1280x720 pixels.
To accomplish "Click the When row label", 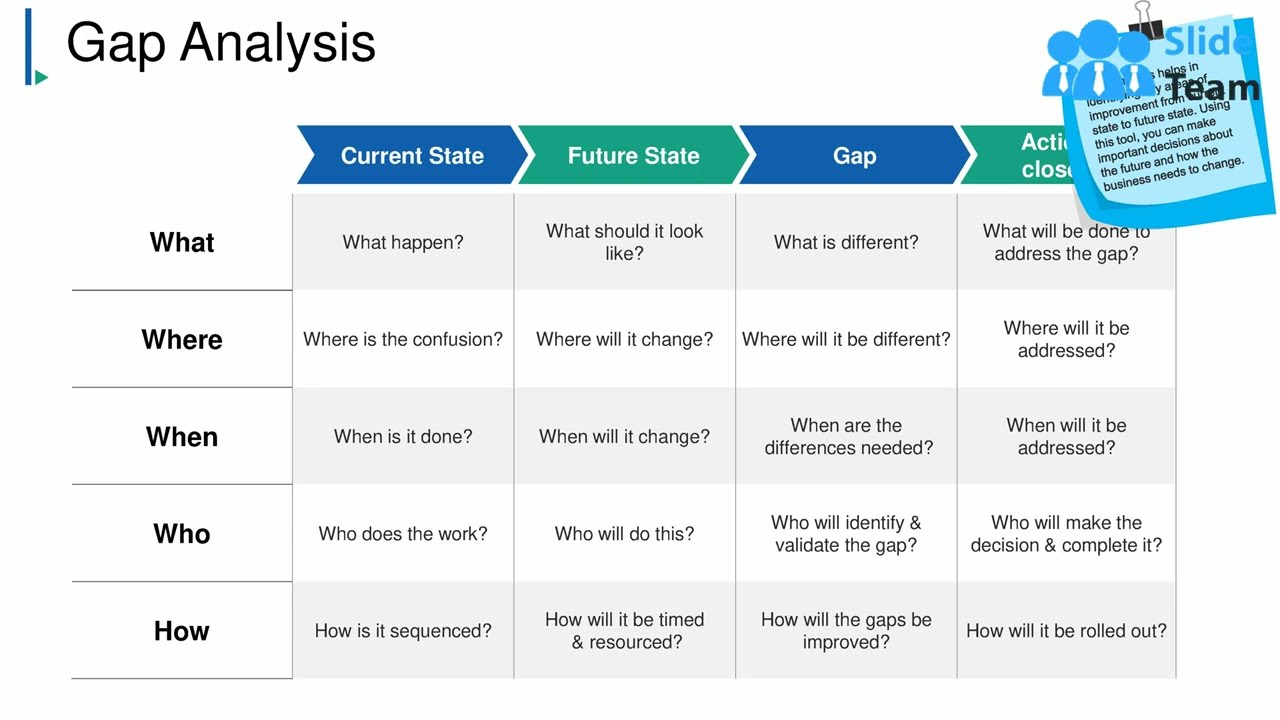I will 182,437.
